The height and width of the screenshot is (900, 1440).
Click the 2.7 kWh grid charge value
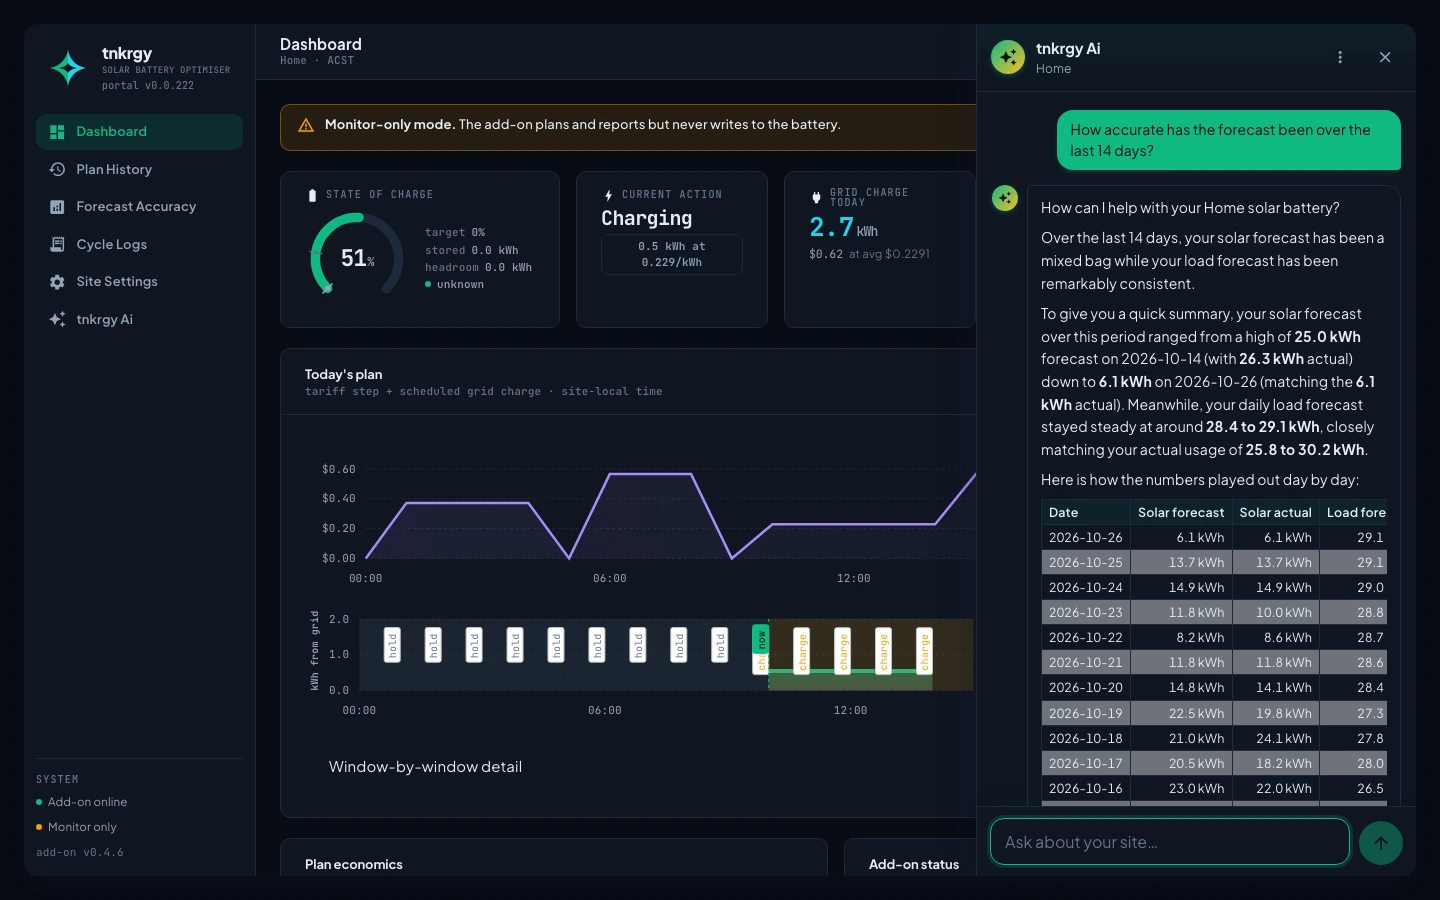click(x=843, y=228)
